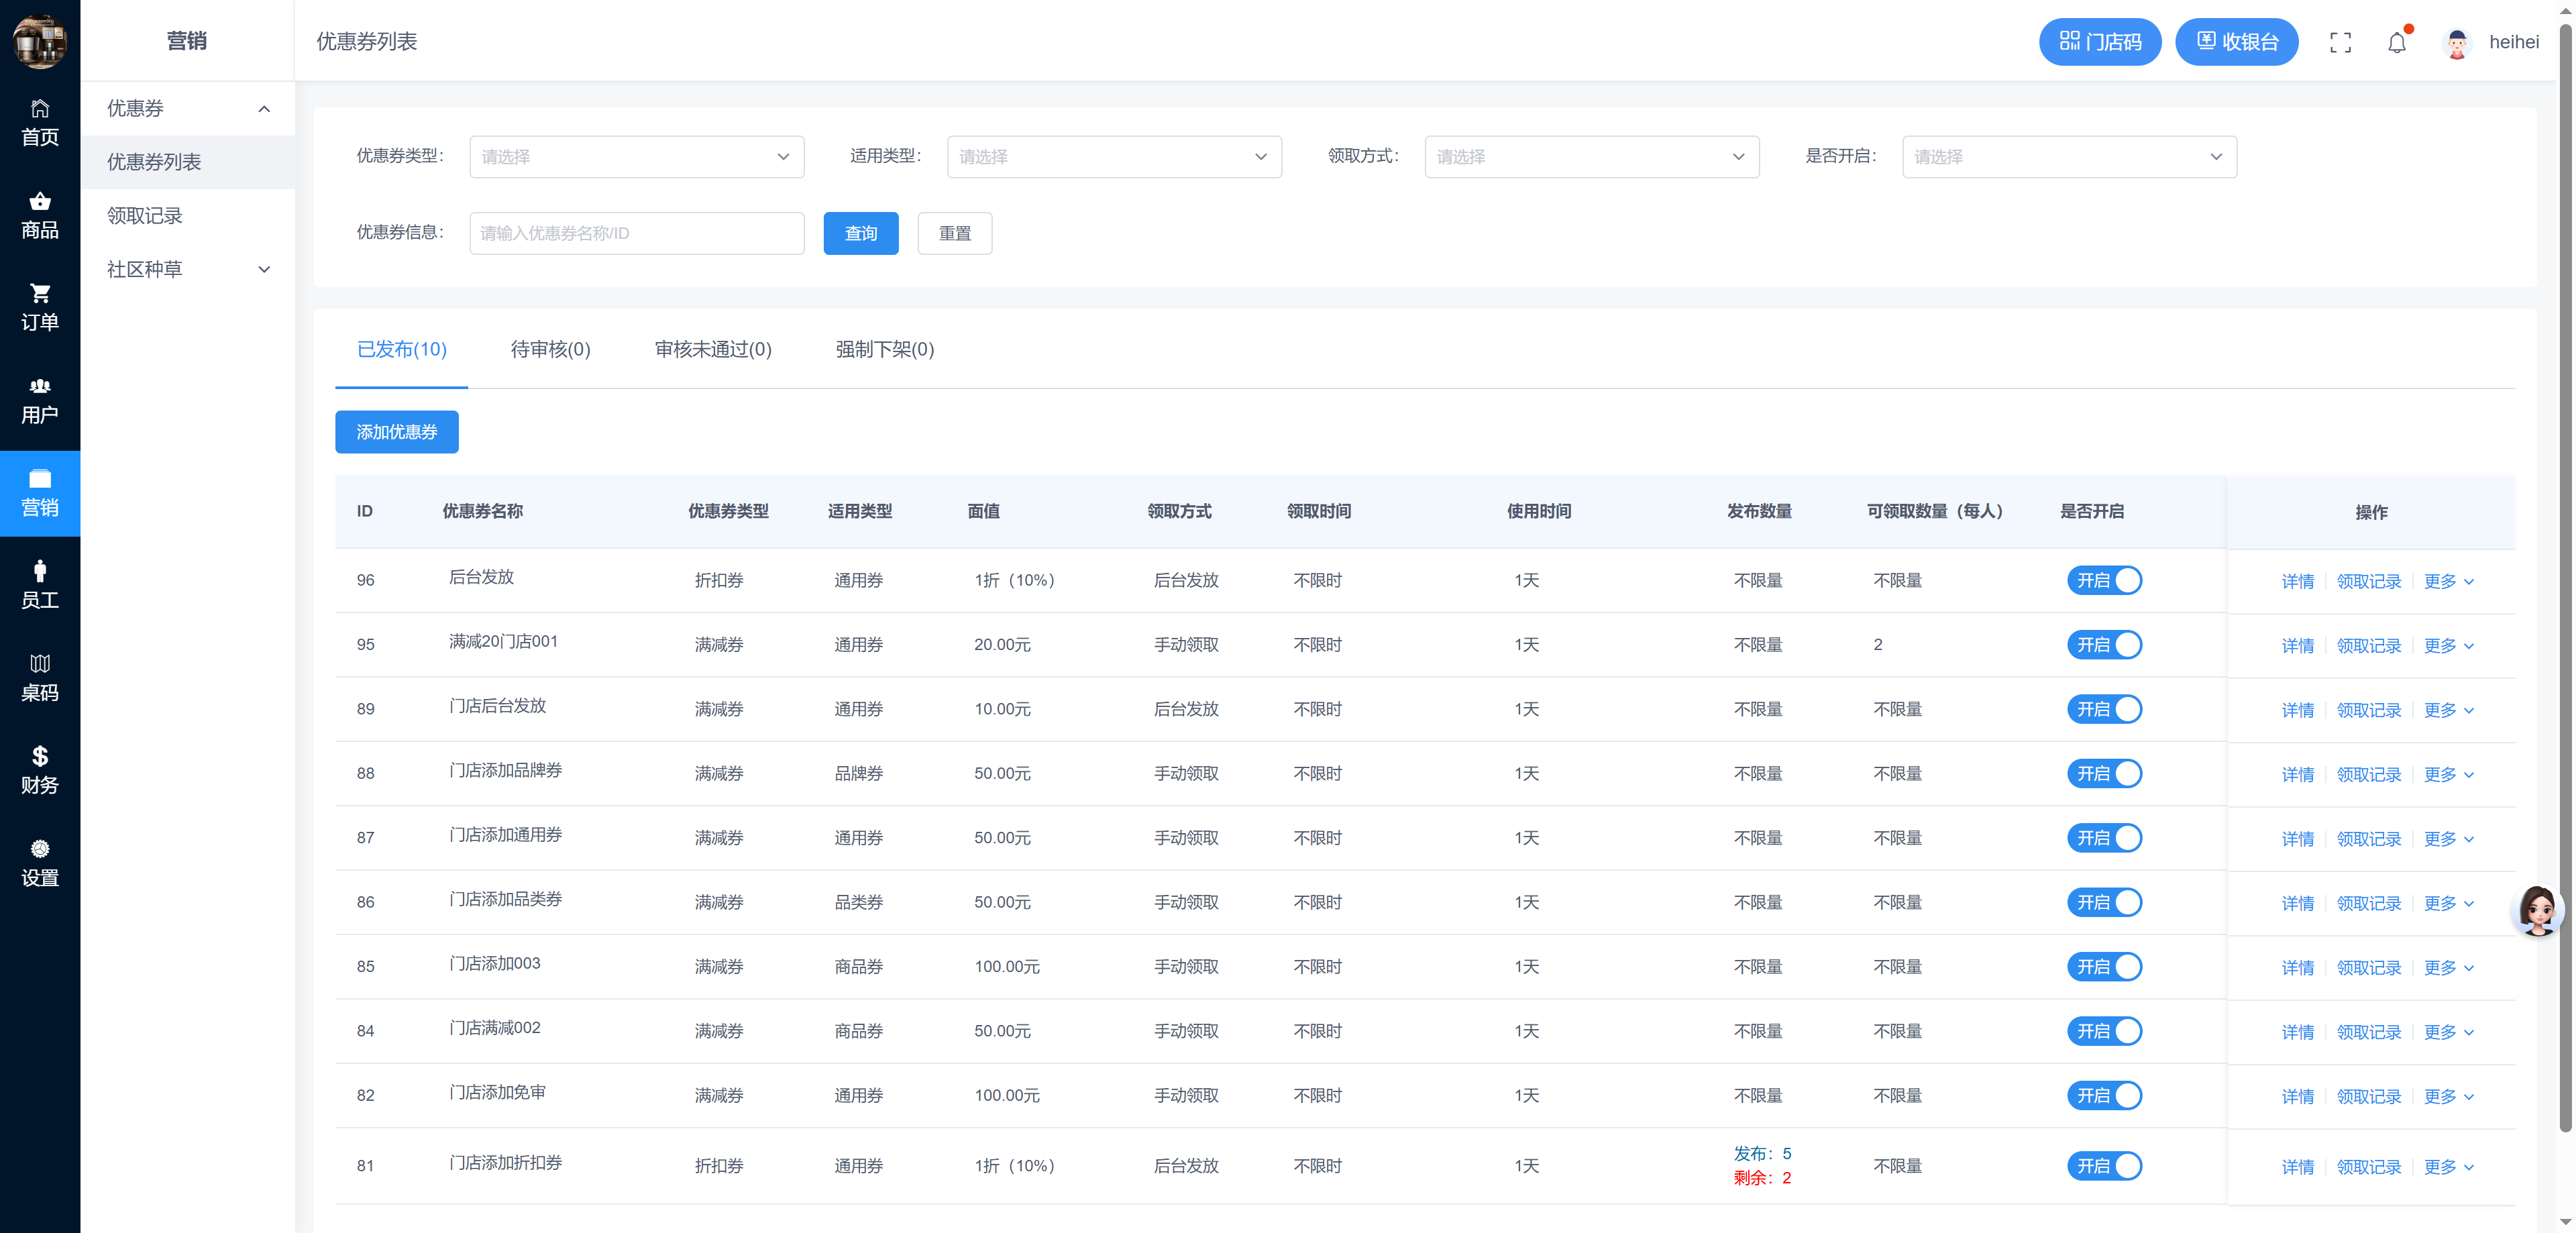Toggle fullscreen mode icon
The width and height of the screenshot is (2576, 1233).
[x=2340, y=42]
